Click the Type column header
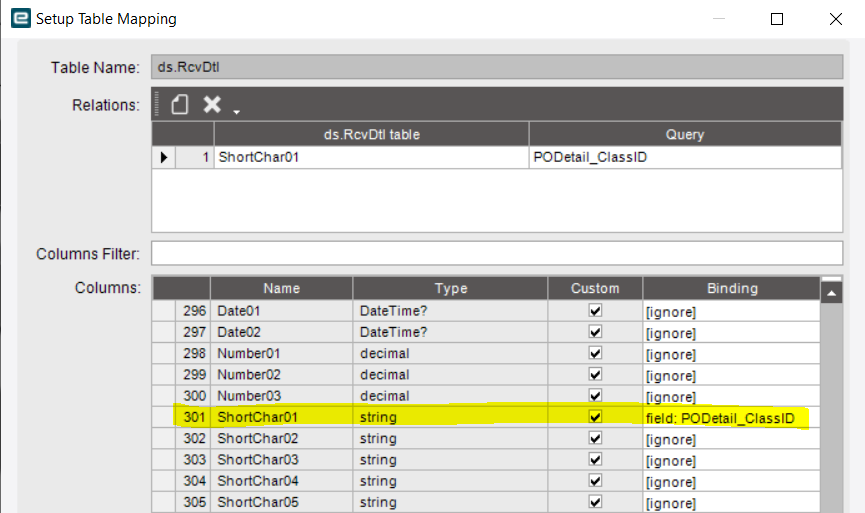865x513 pixels. pos(450,288)
